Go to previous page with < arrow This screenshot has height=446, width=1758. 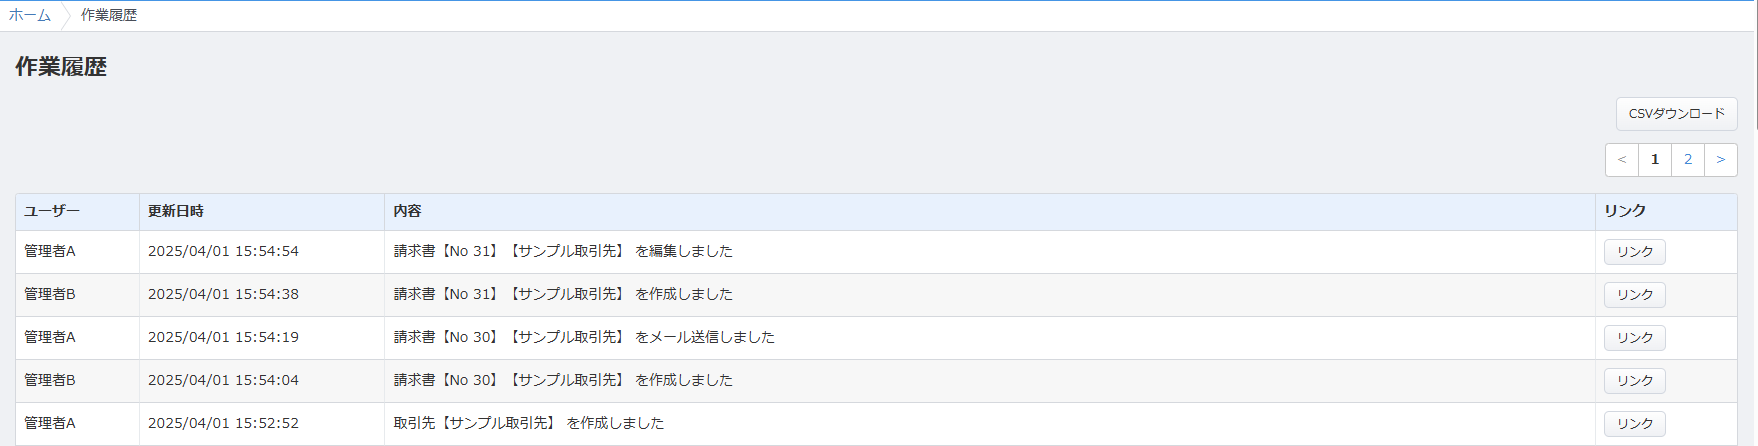click(x=1622, y=160)
